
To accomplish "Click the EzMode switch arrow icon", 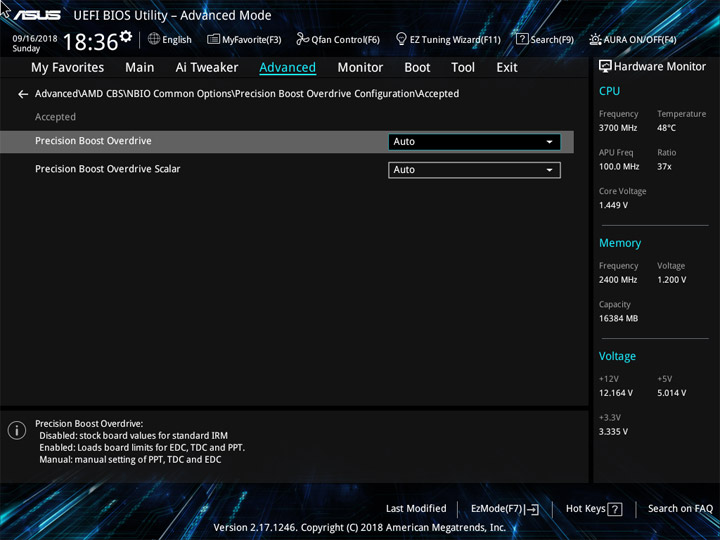I will tap(532, 509).
